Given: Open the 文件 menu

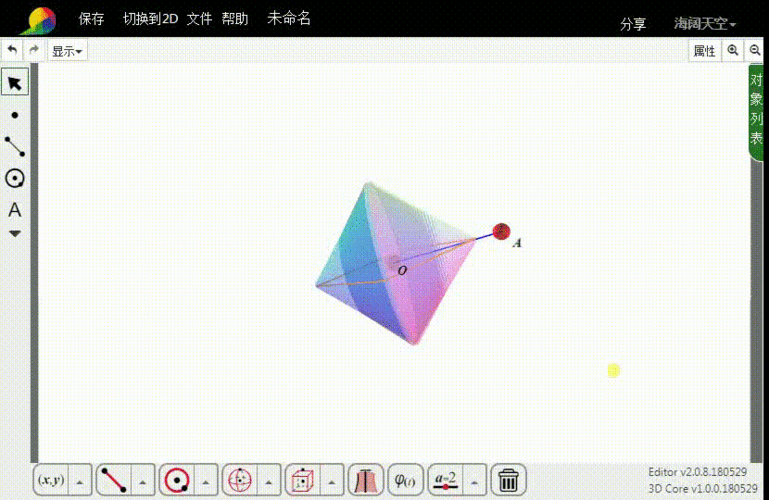Looking at the screenshot, I should pyautogui.click(x=199, y=18).
